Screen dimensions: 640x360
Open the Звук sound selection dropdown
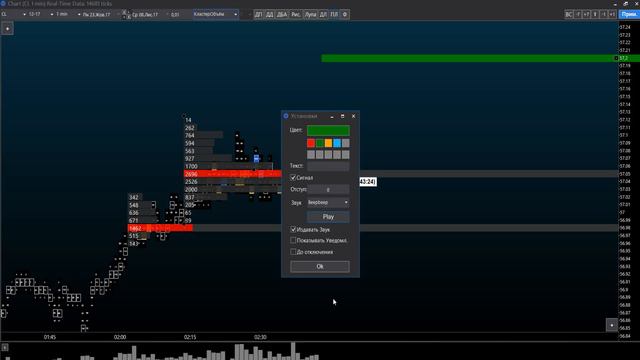(x=328, y=202)
